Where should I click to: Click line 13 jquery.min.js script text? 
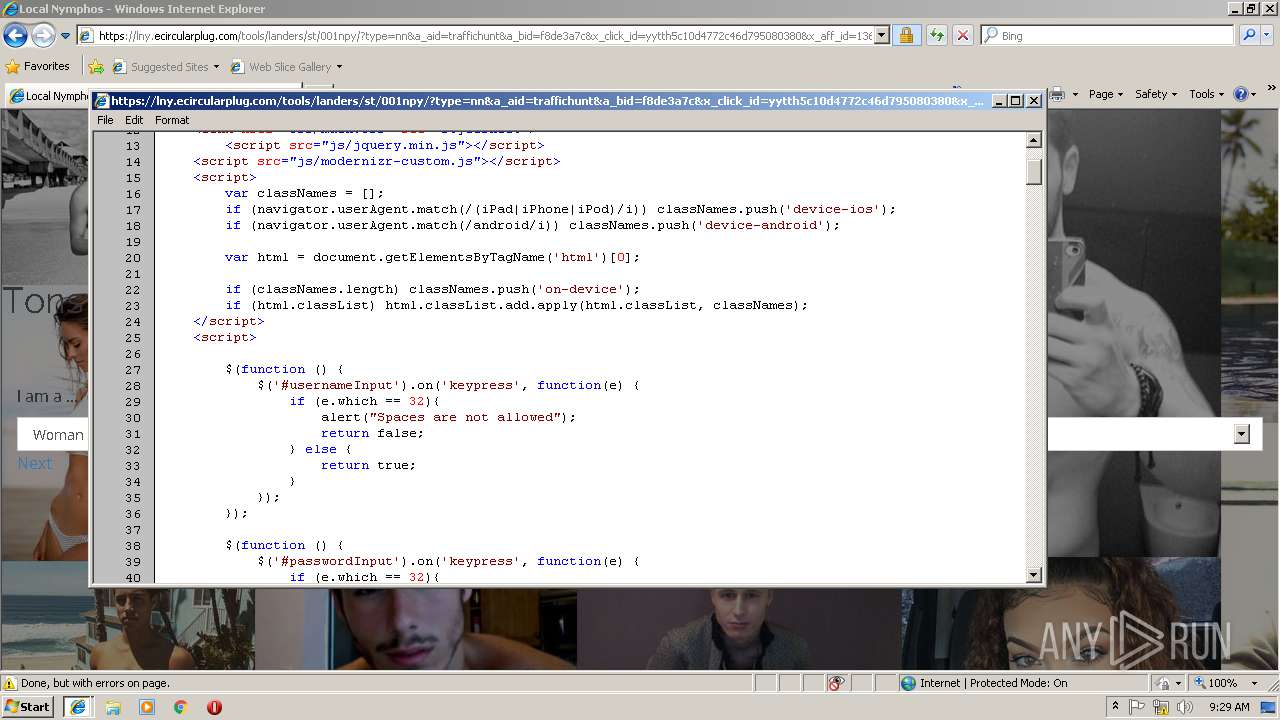point(385,146)
